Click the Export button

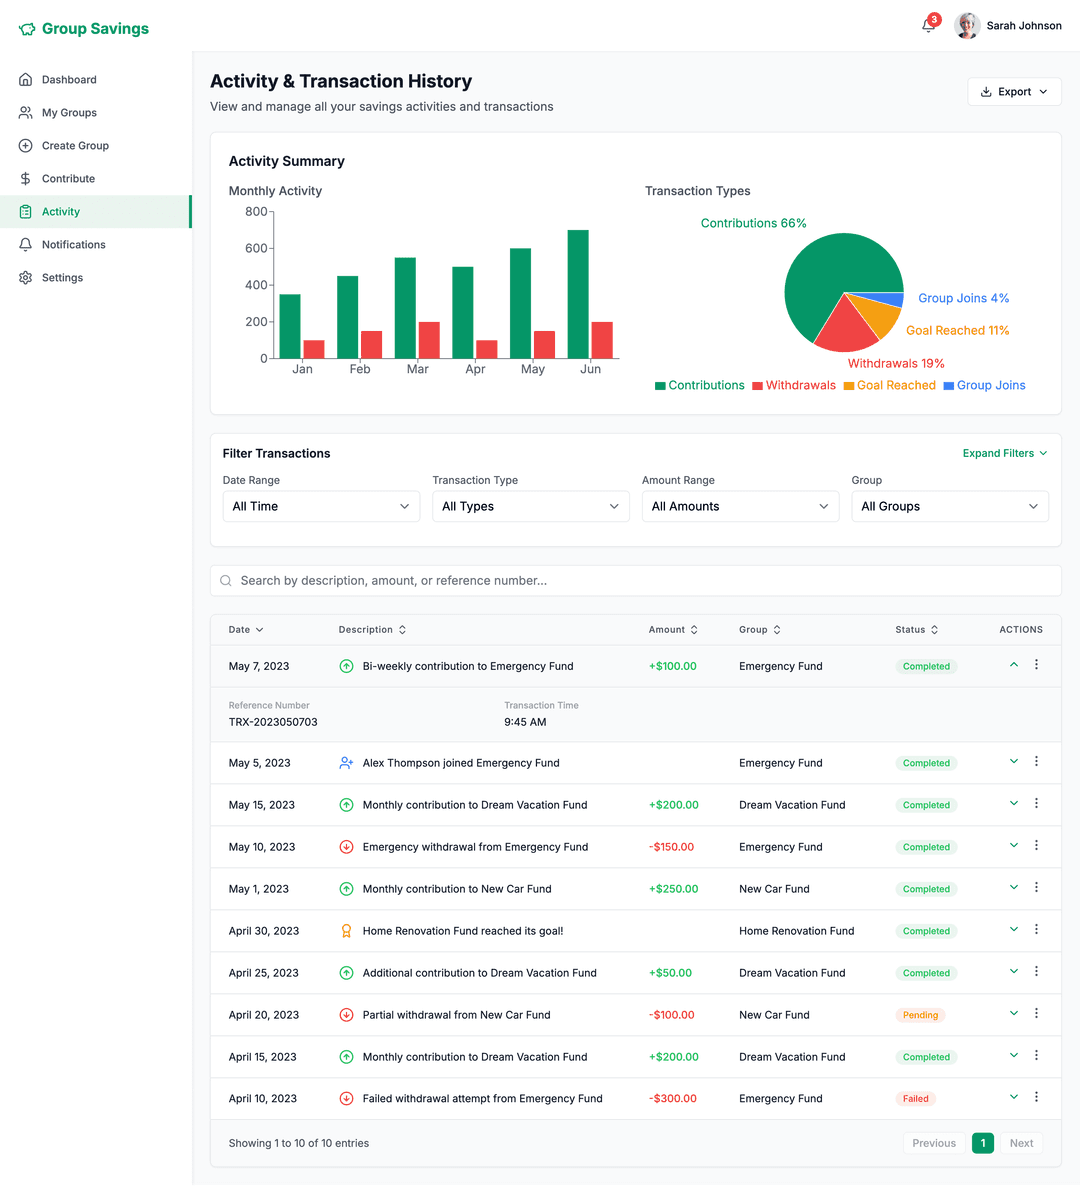(x=1014, y=92)
